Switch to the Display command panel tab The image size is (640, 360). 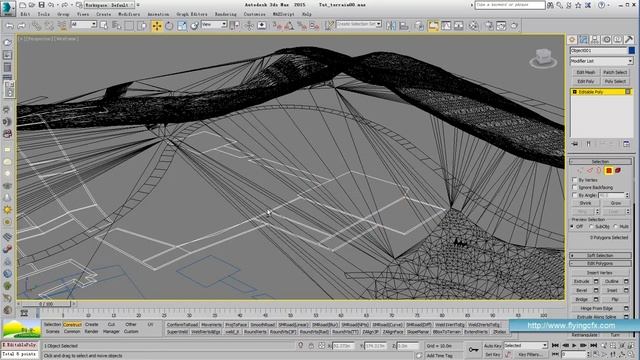tap(618, 40)
